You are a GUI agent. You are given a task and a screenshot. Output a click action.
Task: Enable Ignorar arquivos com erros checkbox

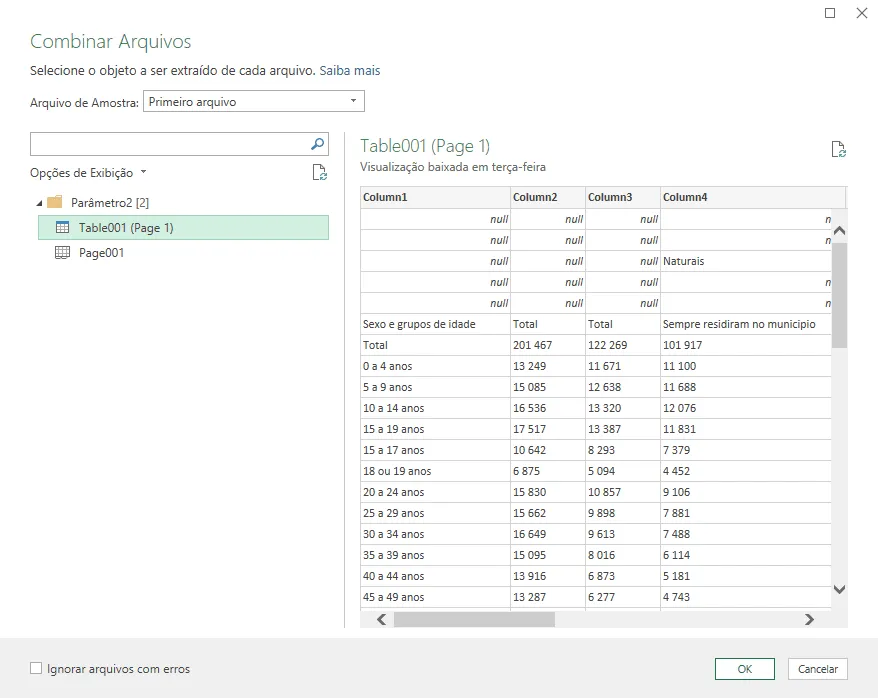pyautogui.click(x=36, y=668)
